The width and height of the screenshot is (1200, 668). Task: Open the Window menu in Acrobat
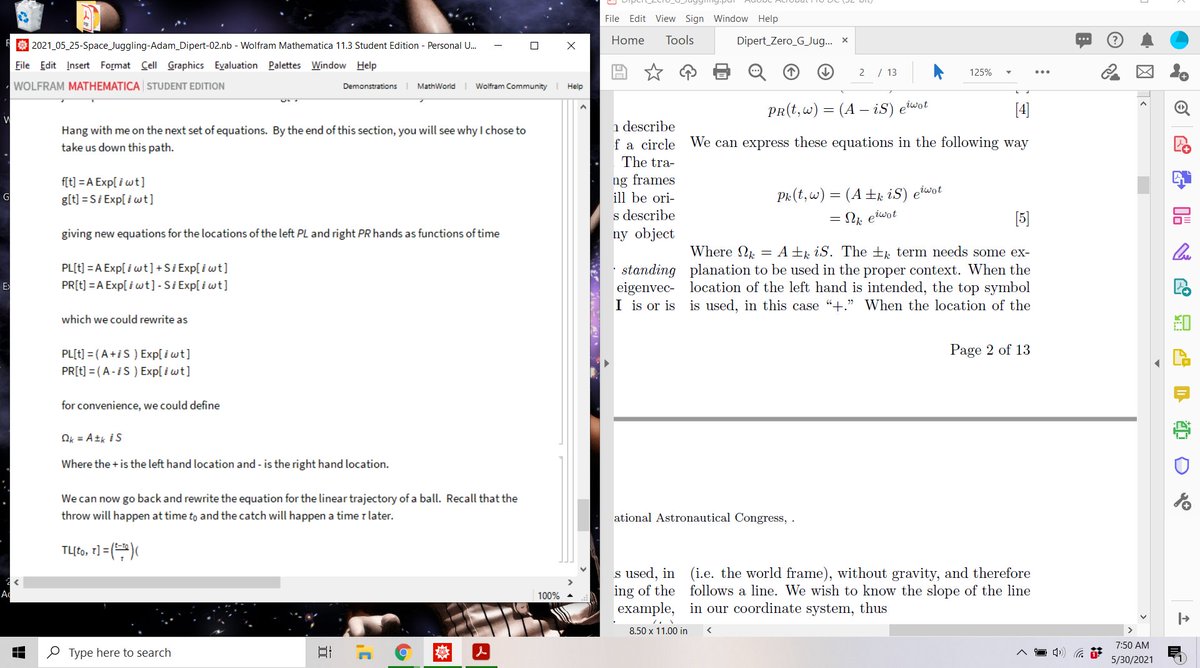(731, 18)
